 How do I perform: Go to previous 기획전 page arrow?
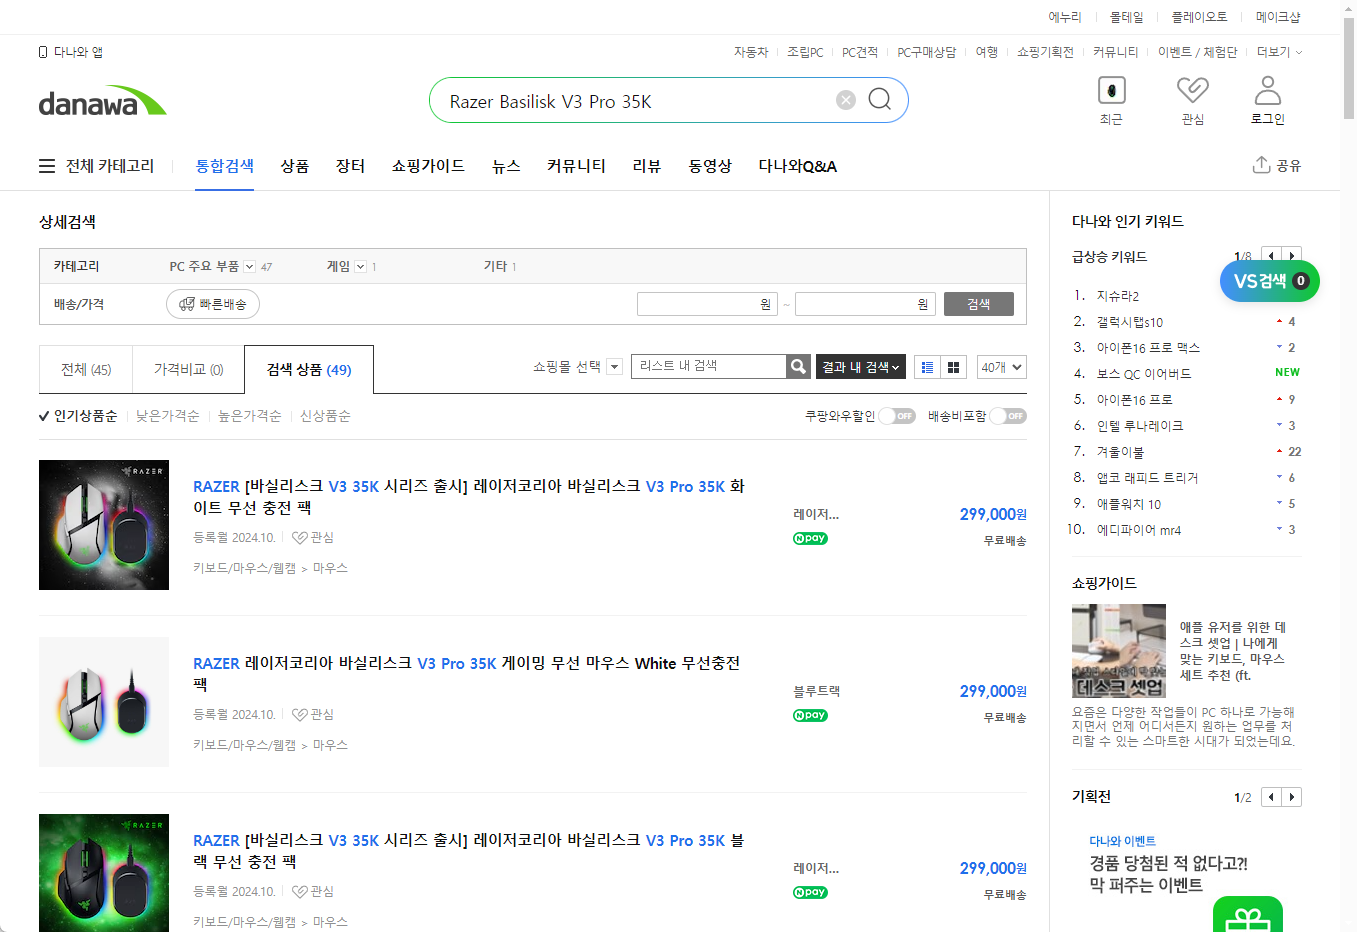click(1271, 797)
